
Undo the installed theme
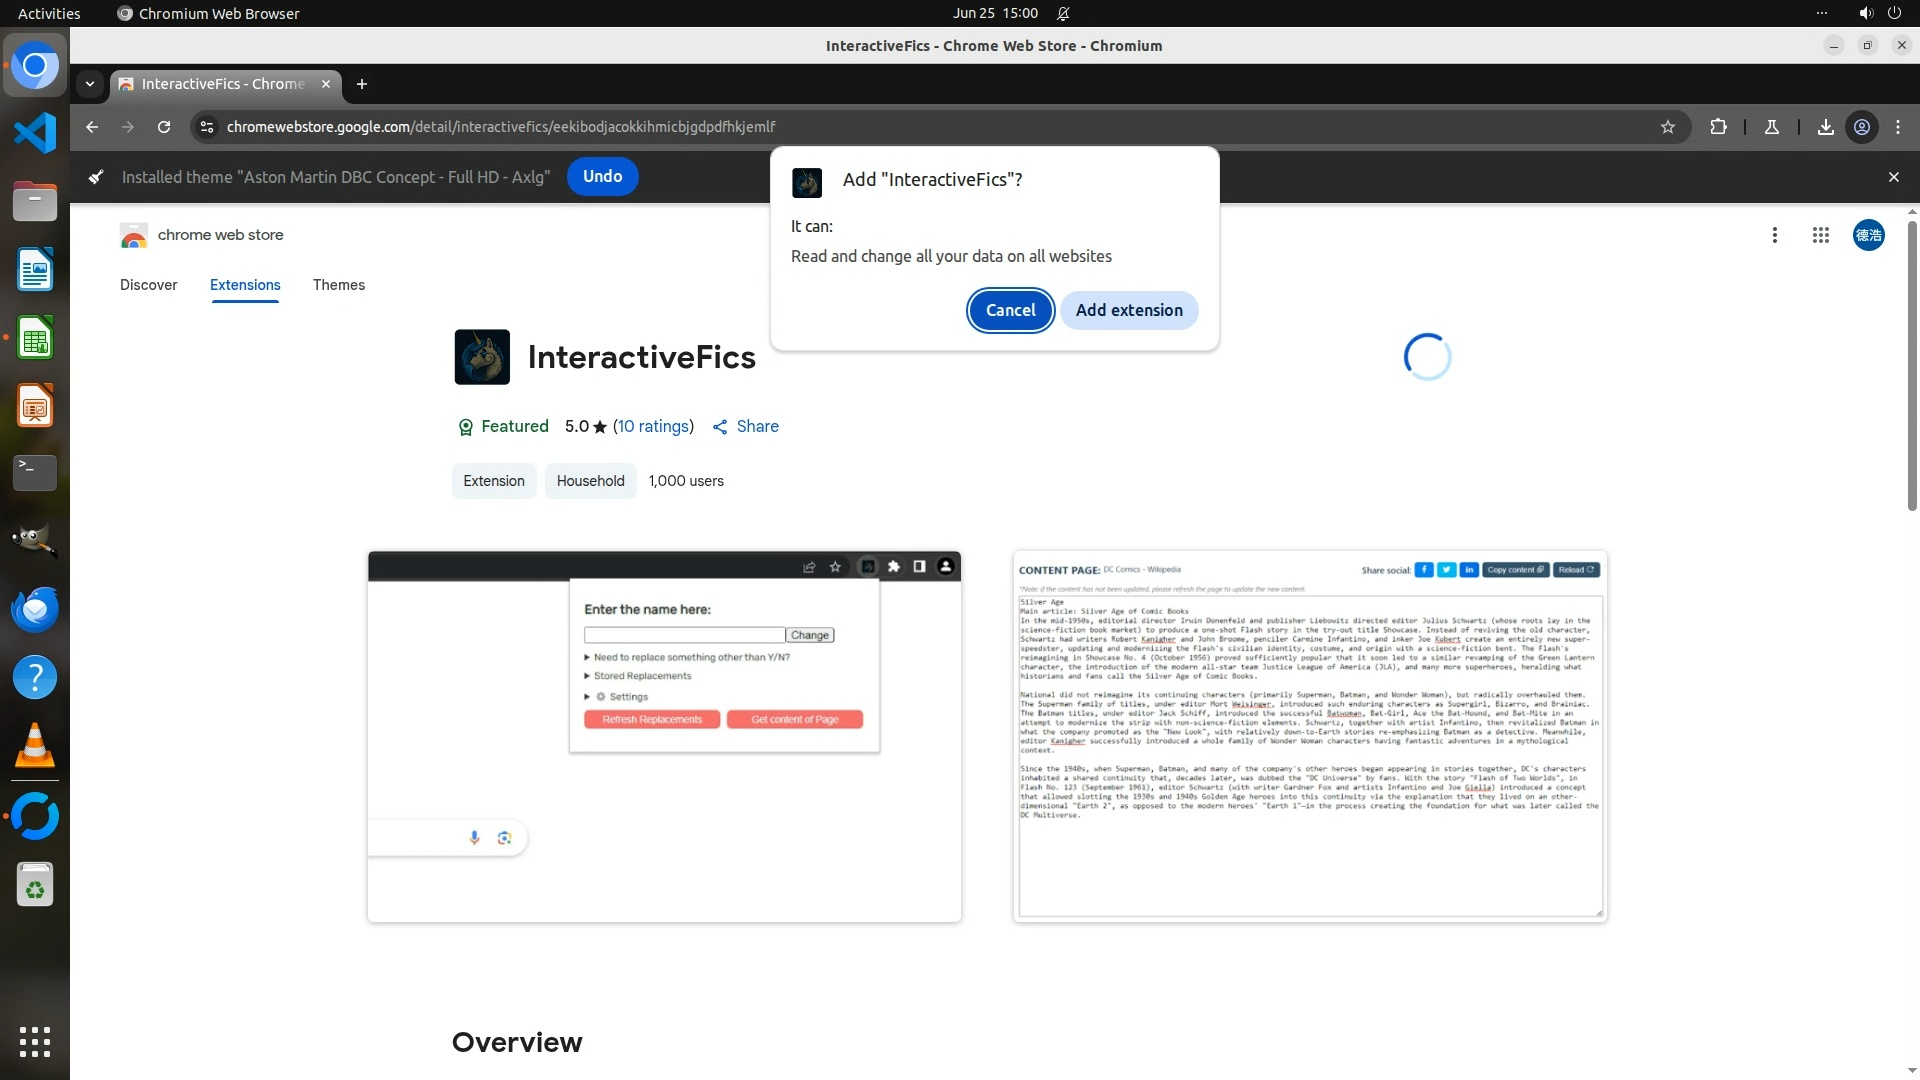click(602, 176)
